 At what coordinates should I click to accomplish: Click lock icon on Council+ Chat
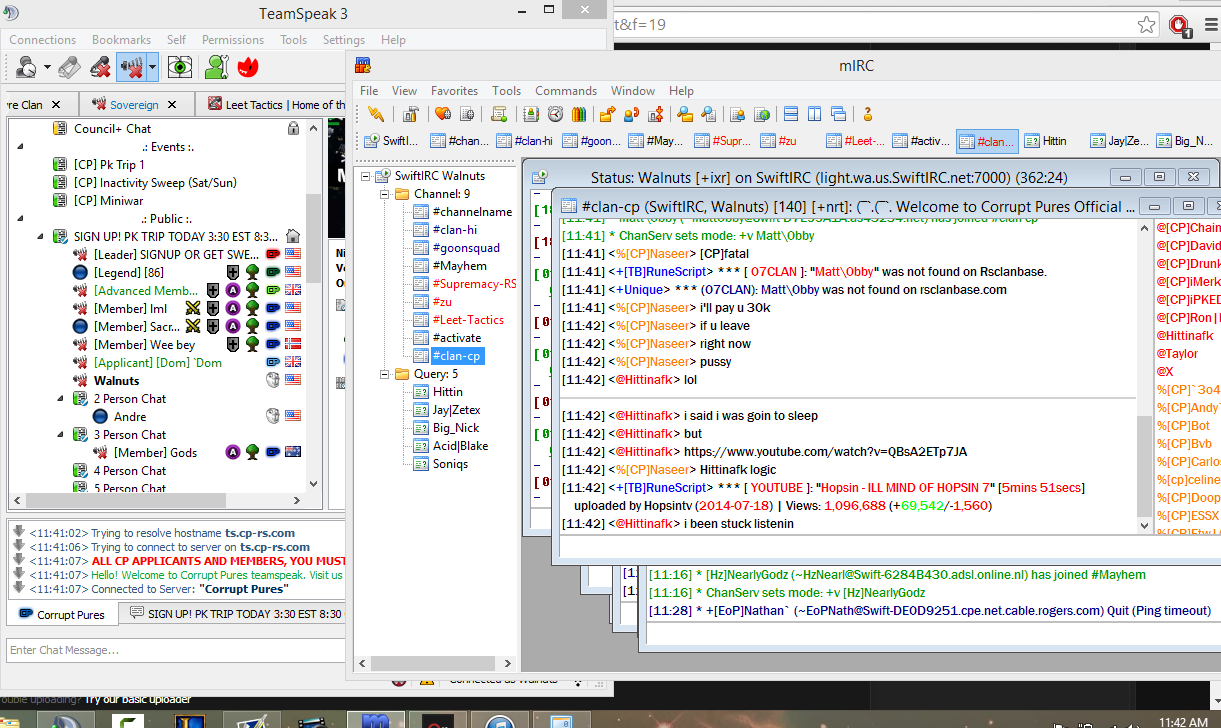293,128
